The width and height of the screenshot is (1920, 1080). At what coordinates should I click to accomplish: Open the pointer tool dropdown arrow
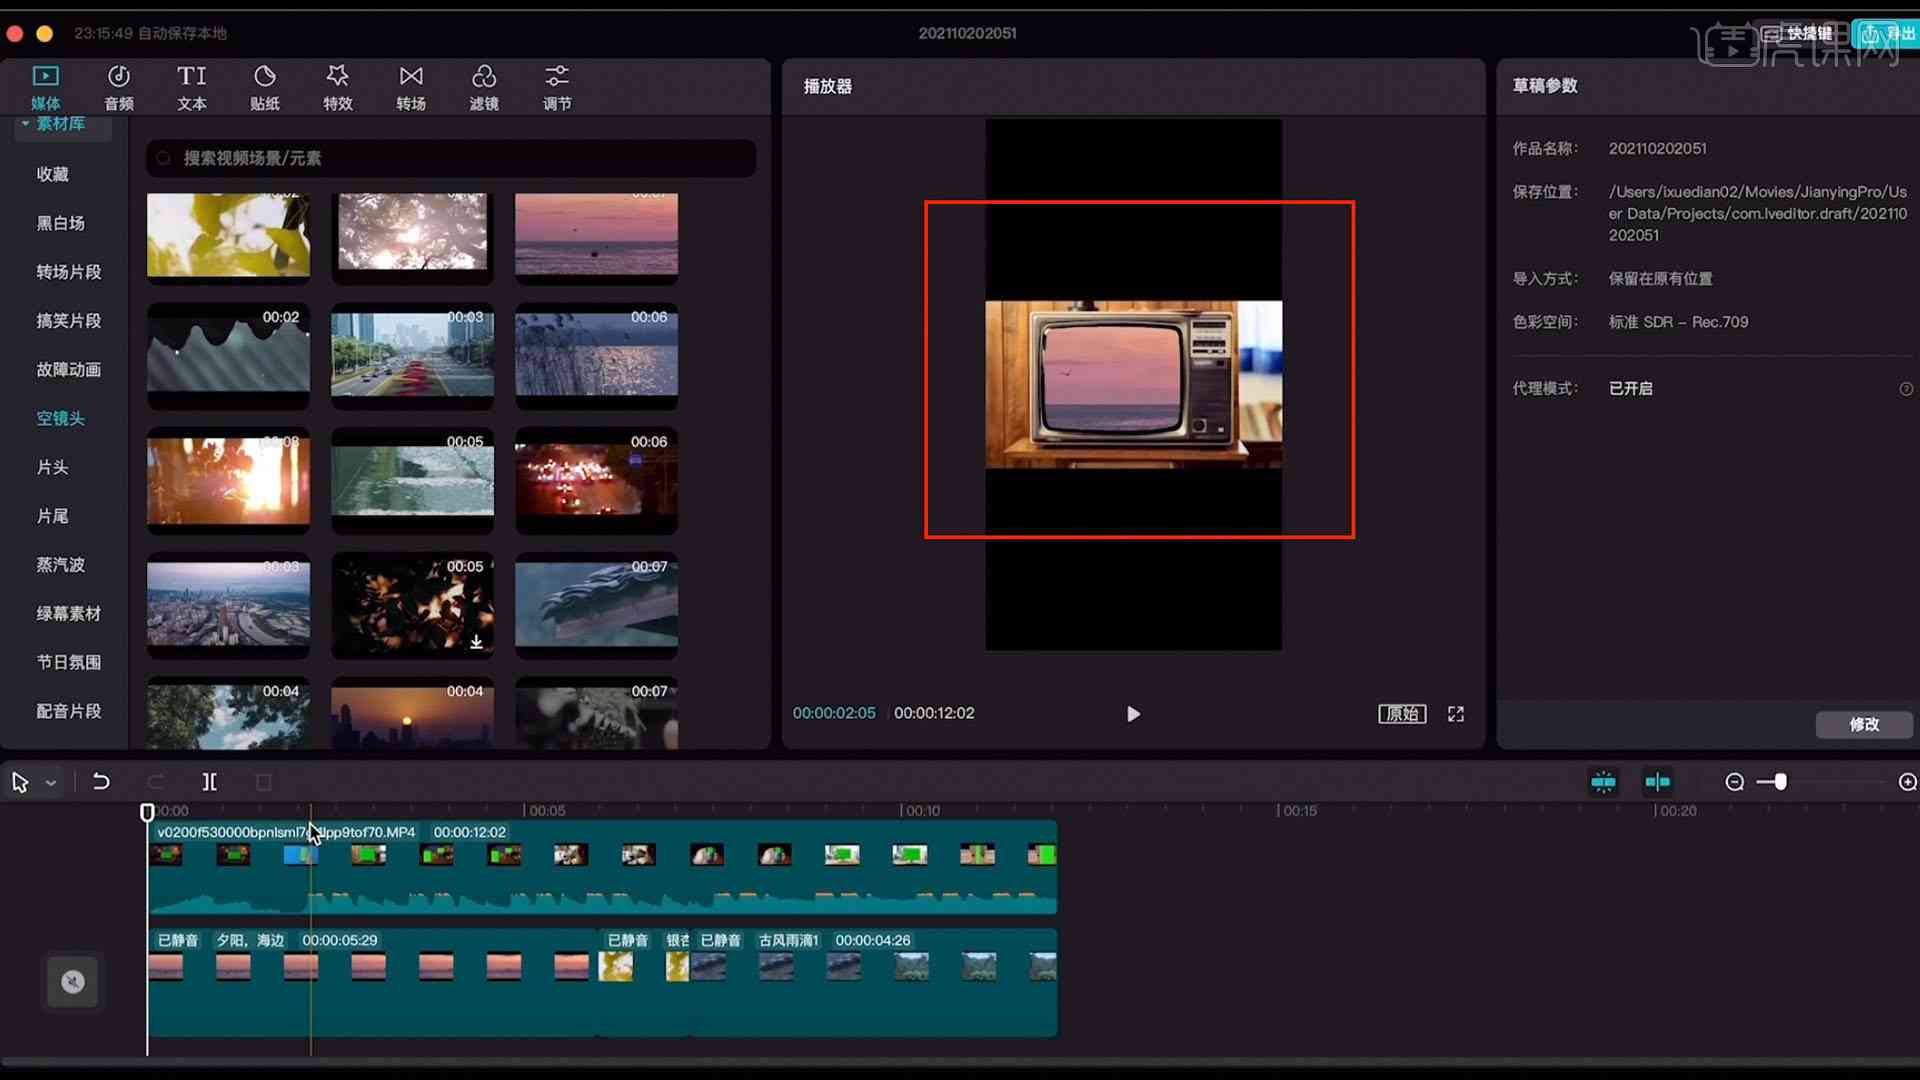pos(51,783)
